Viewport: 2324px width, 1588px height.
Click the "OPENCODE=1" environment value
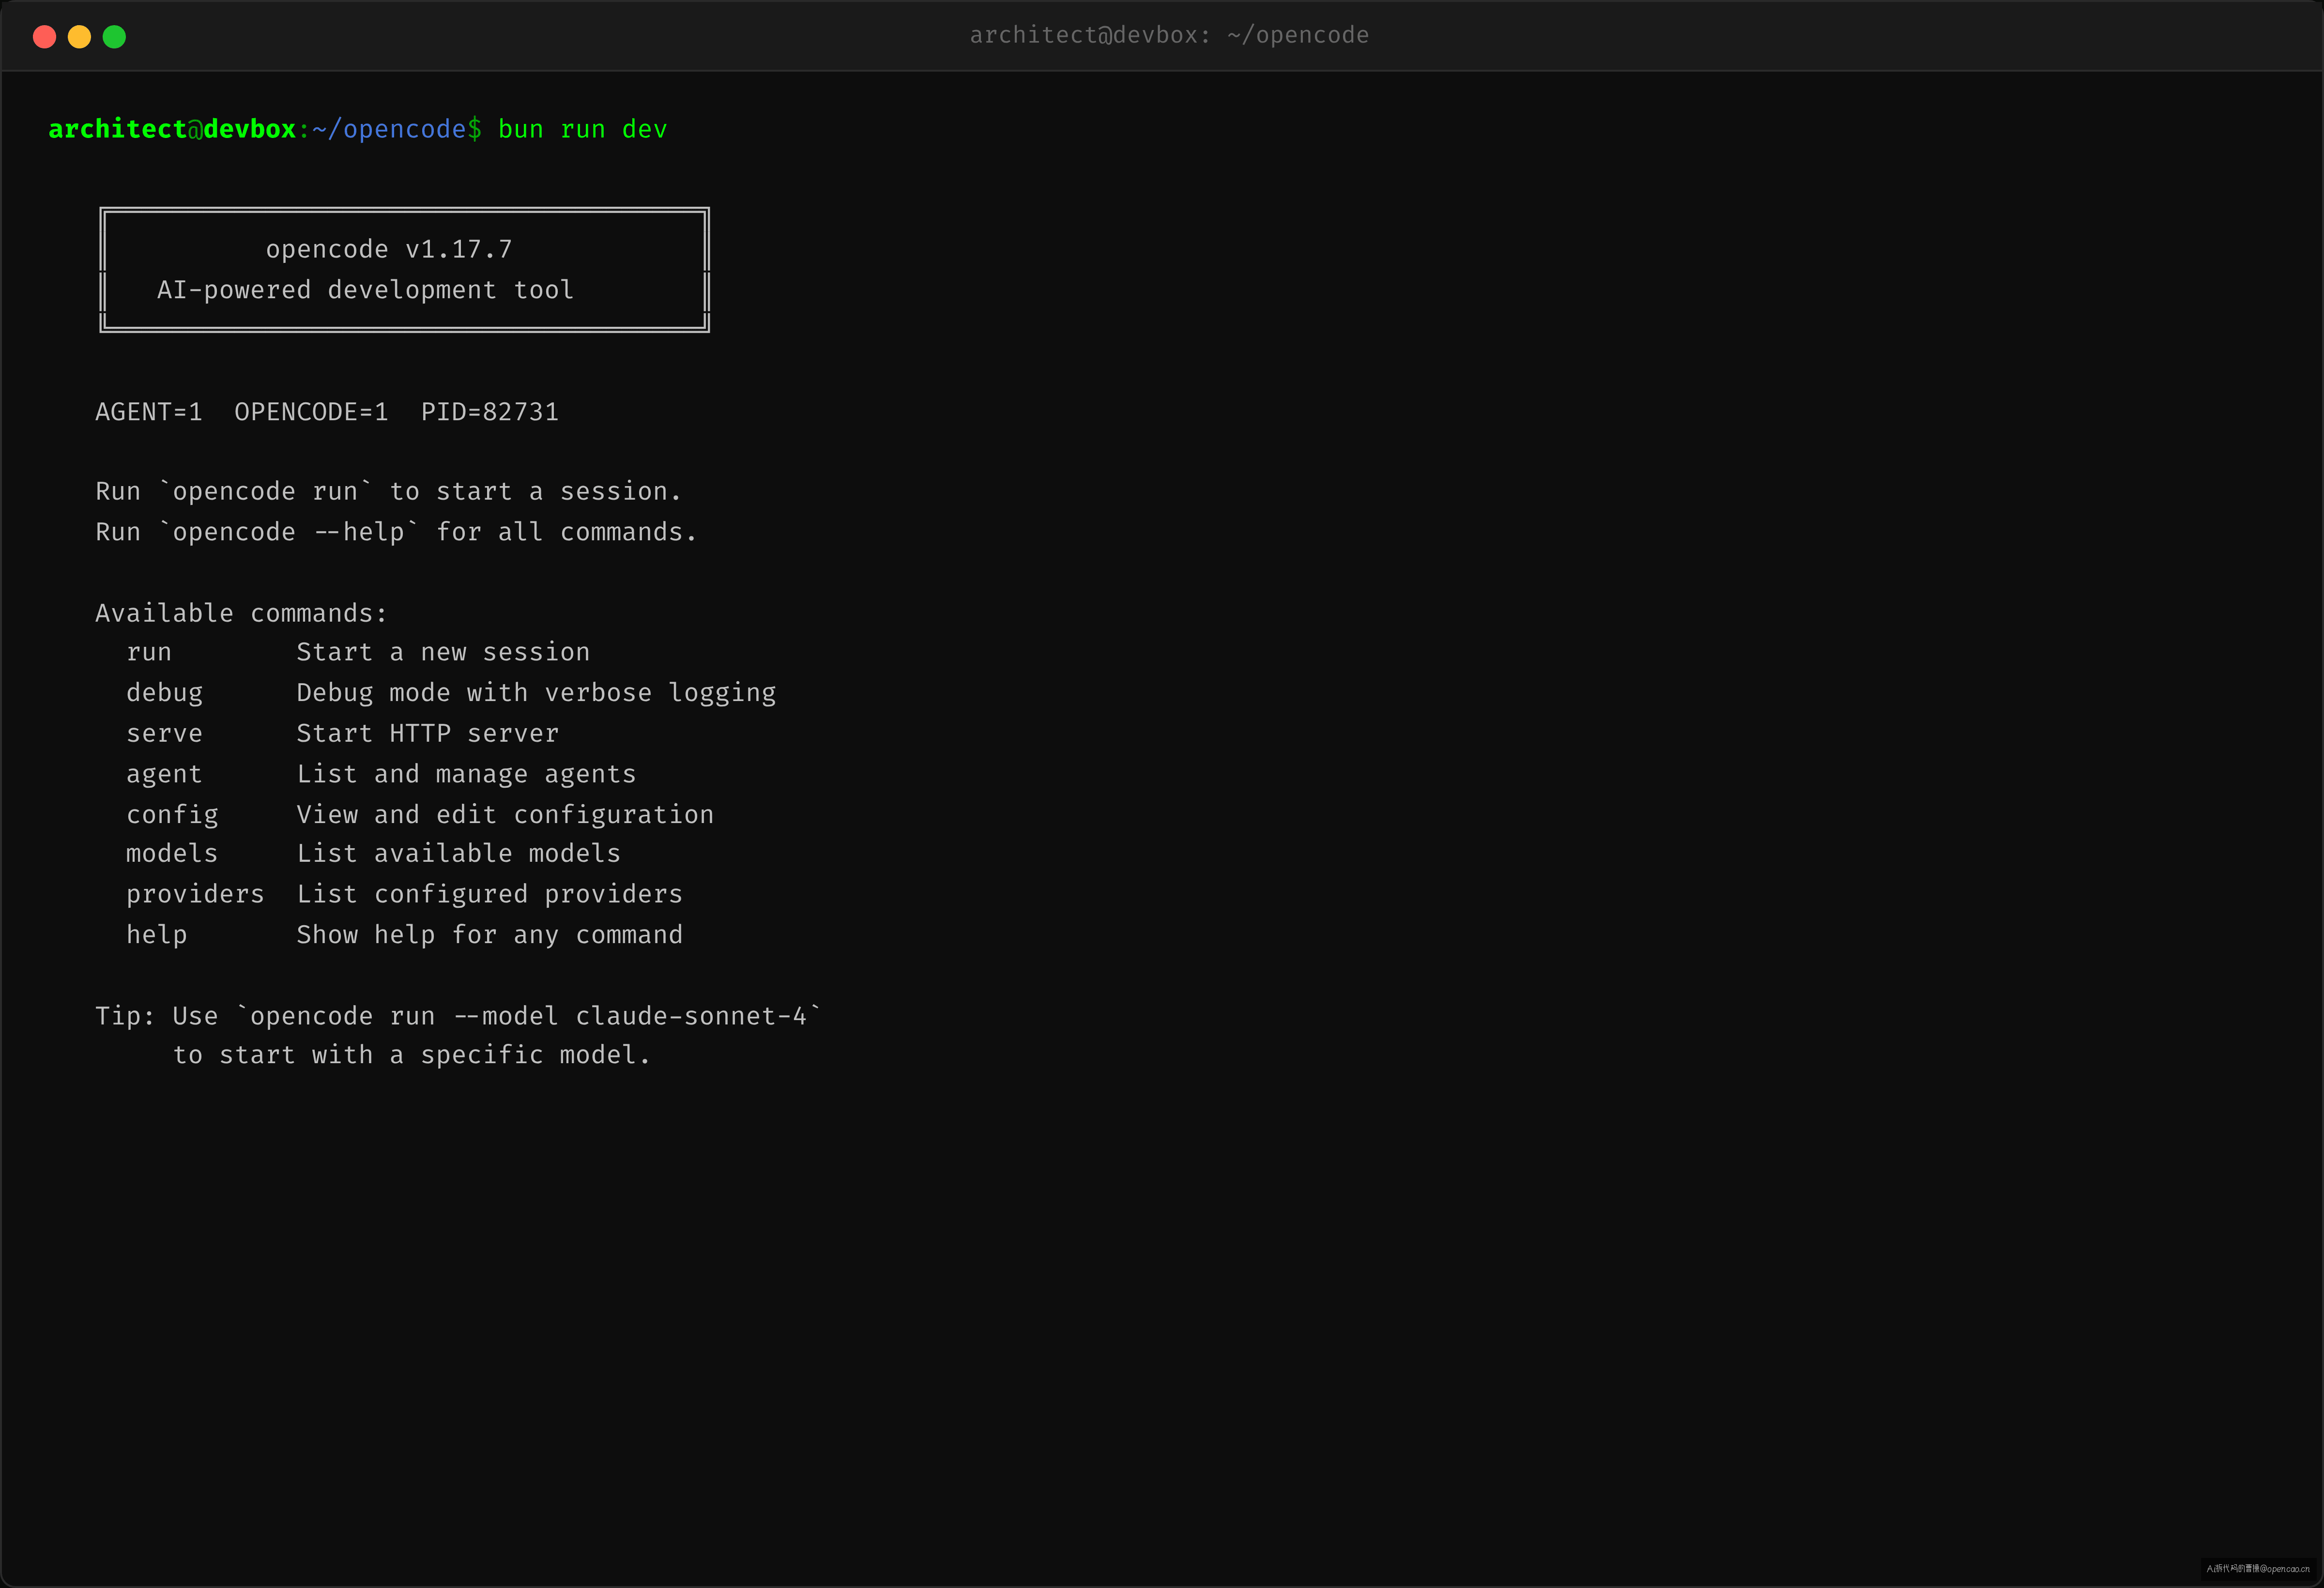click(311, 412)
